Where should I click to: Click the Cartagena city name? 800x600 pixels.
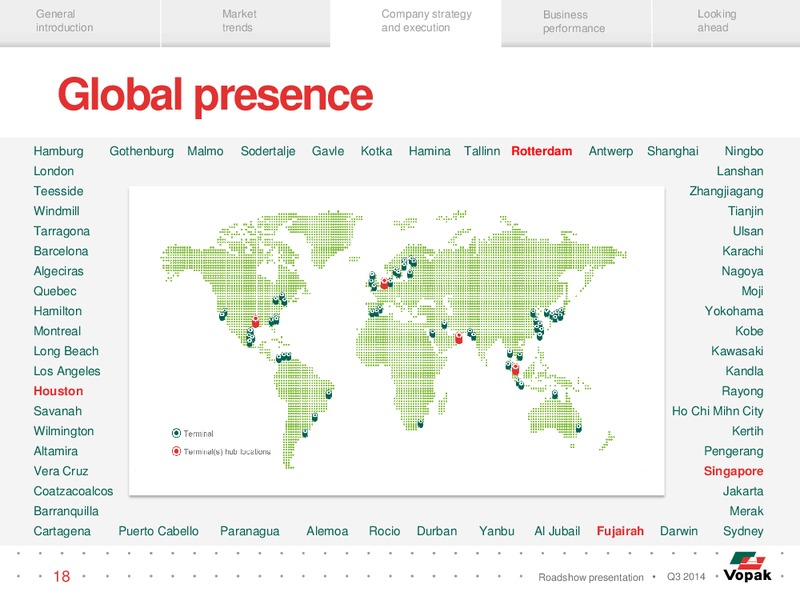click(x=62, y=531)
